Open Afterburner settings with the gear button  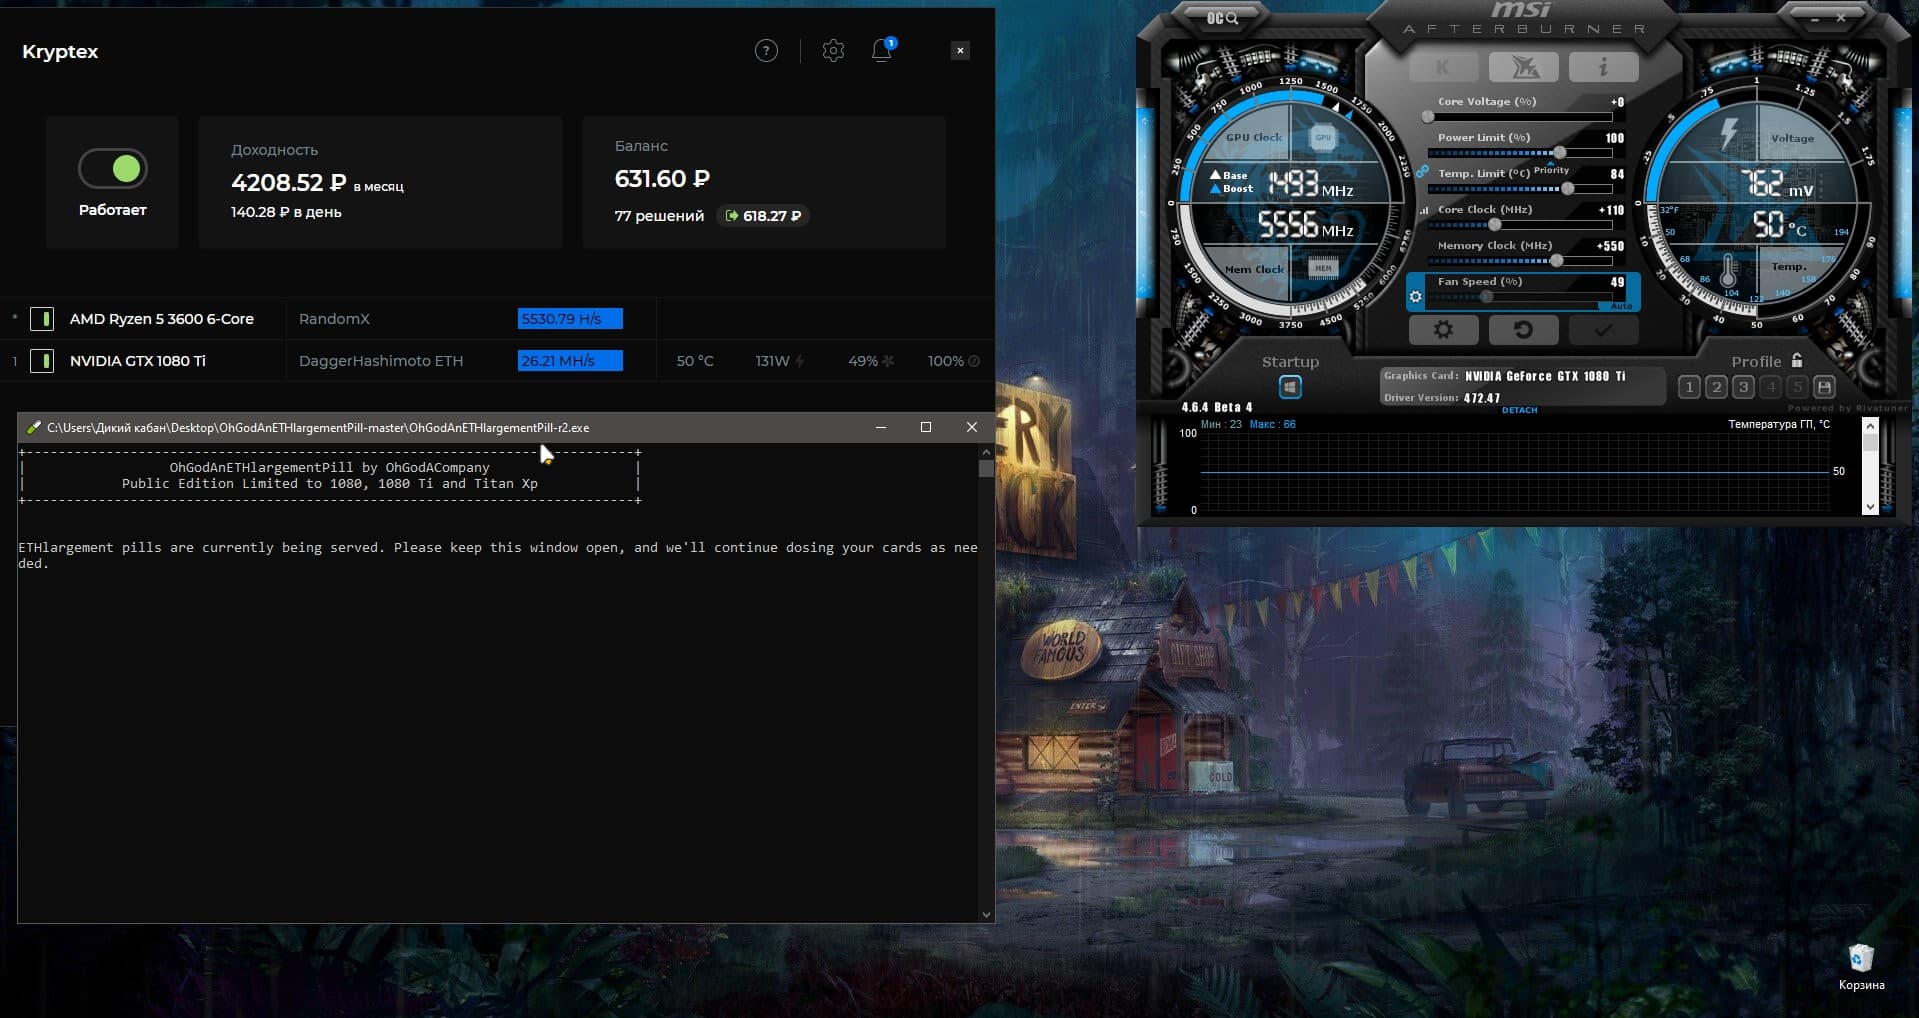[x=1443, y=329]
